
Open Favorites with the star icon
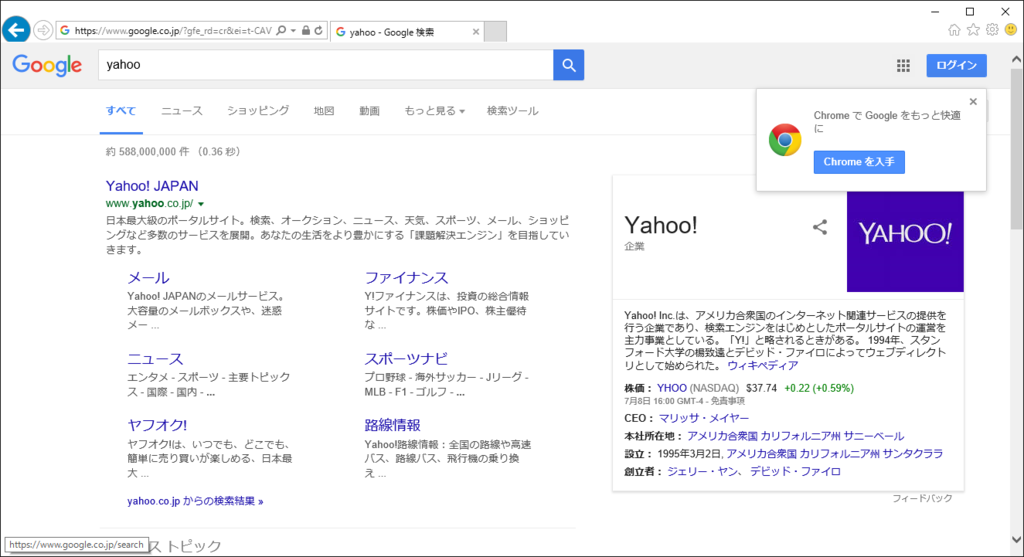973,30
